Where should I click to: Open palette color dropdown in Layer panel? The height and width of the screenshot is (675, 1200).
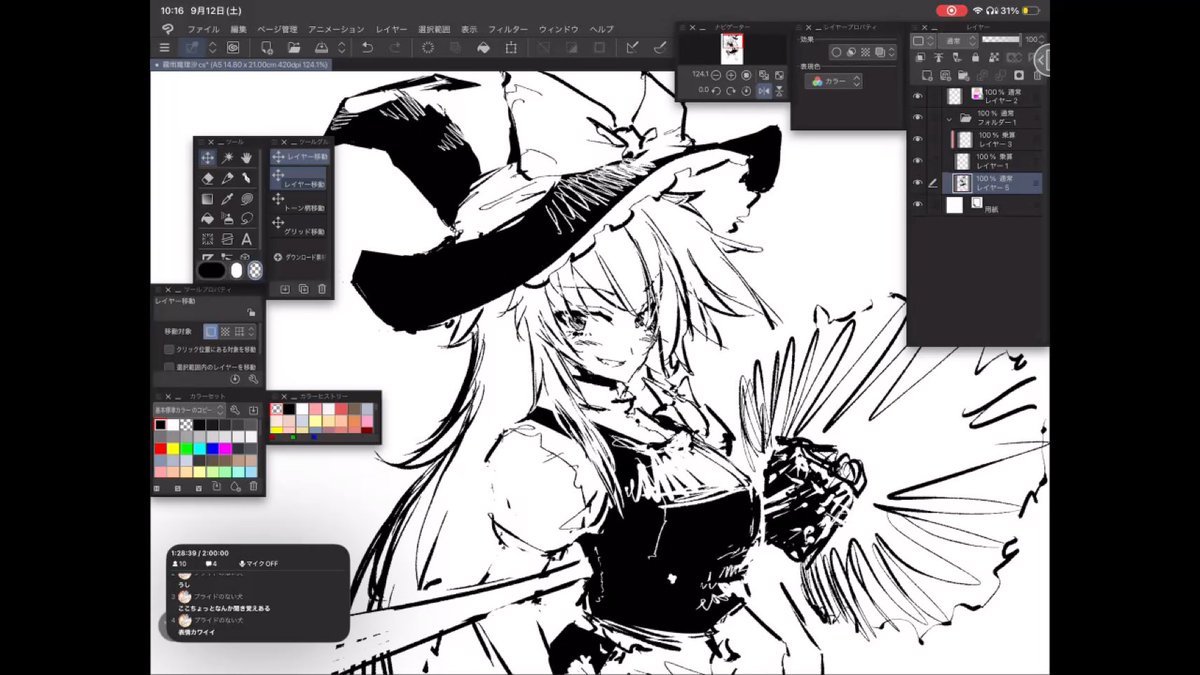921,40
